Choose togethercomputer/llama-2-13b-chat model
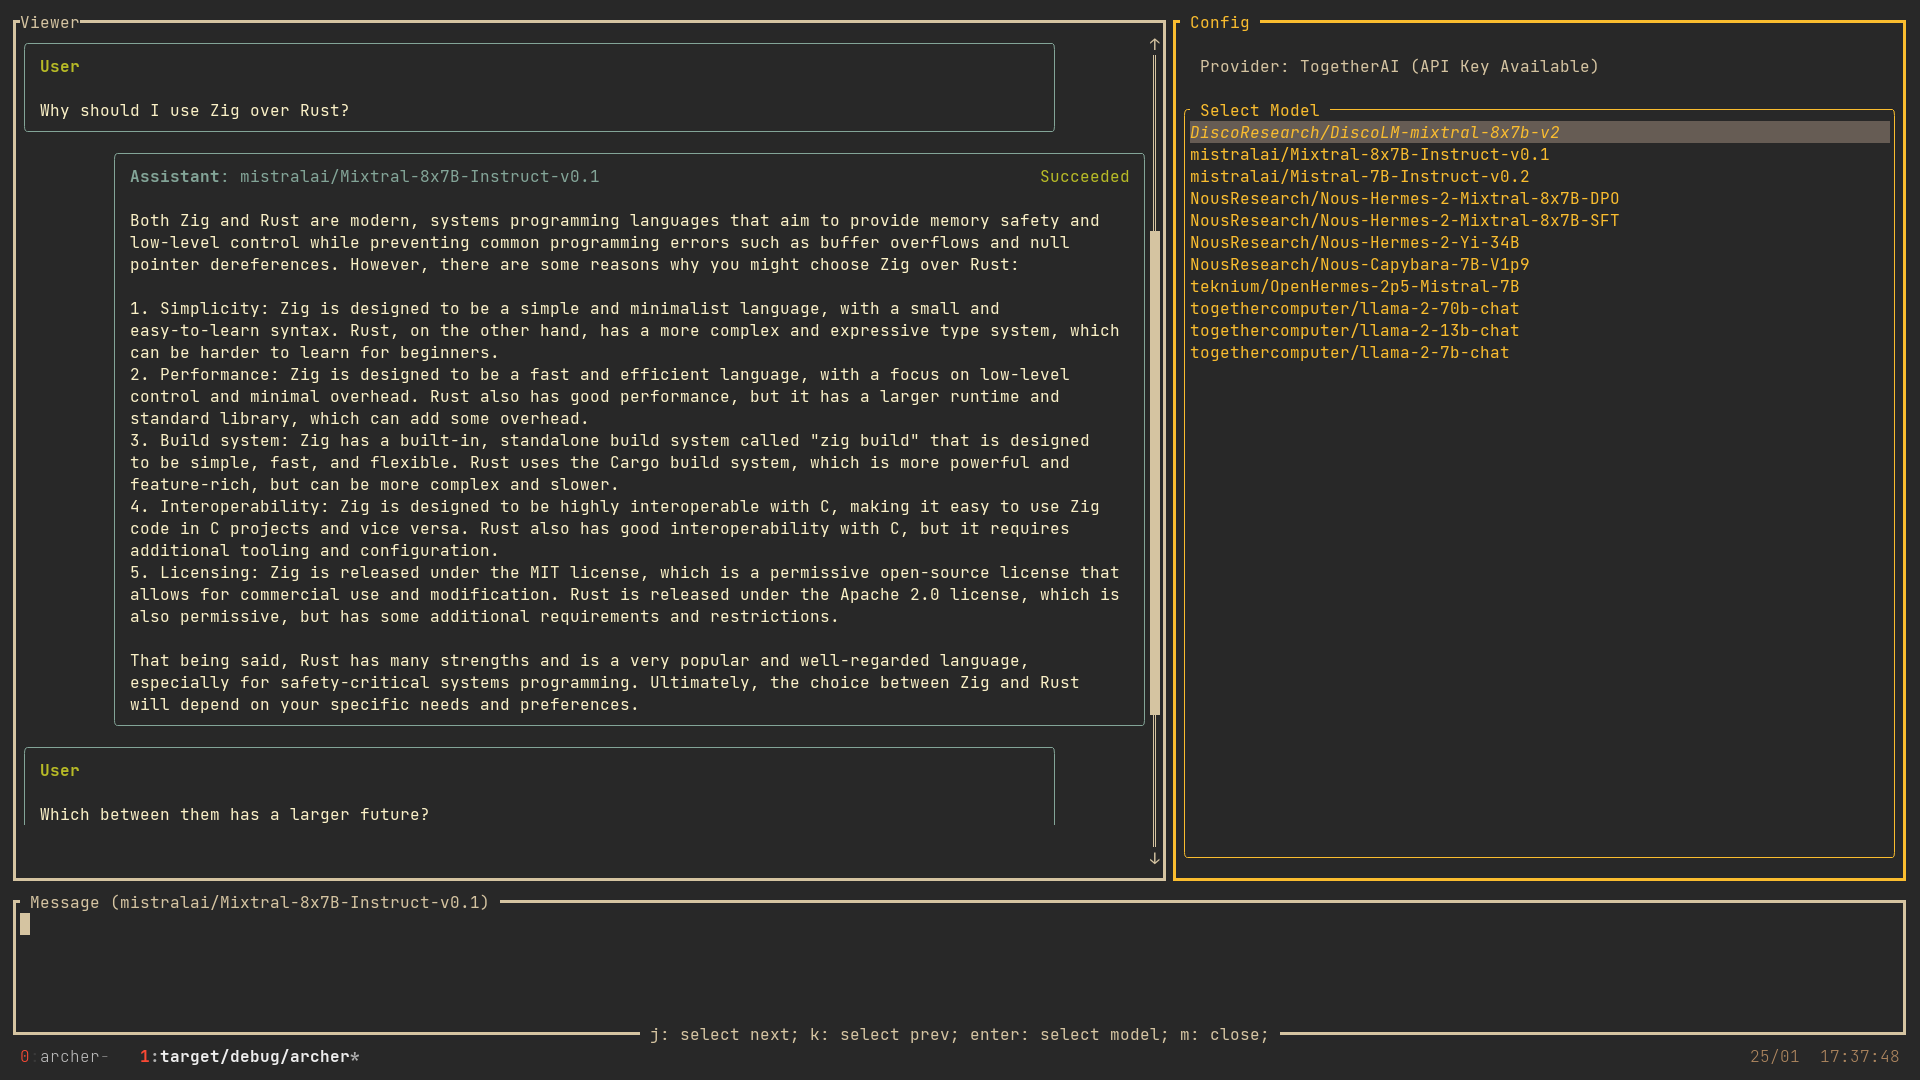 [x=1354, y=330]
